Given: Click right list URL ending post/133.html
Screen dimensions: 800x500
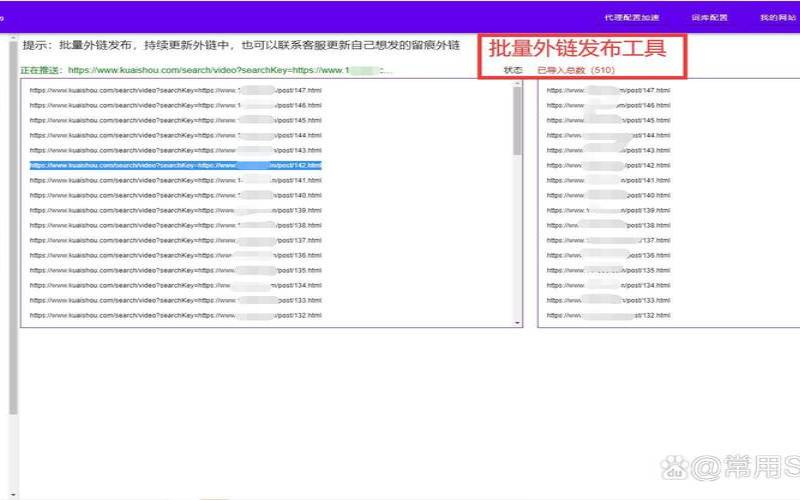Looking at the screenshot, I should (609, 301).
